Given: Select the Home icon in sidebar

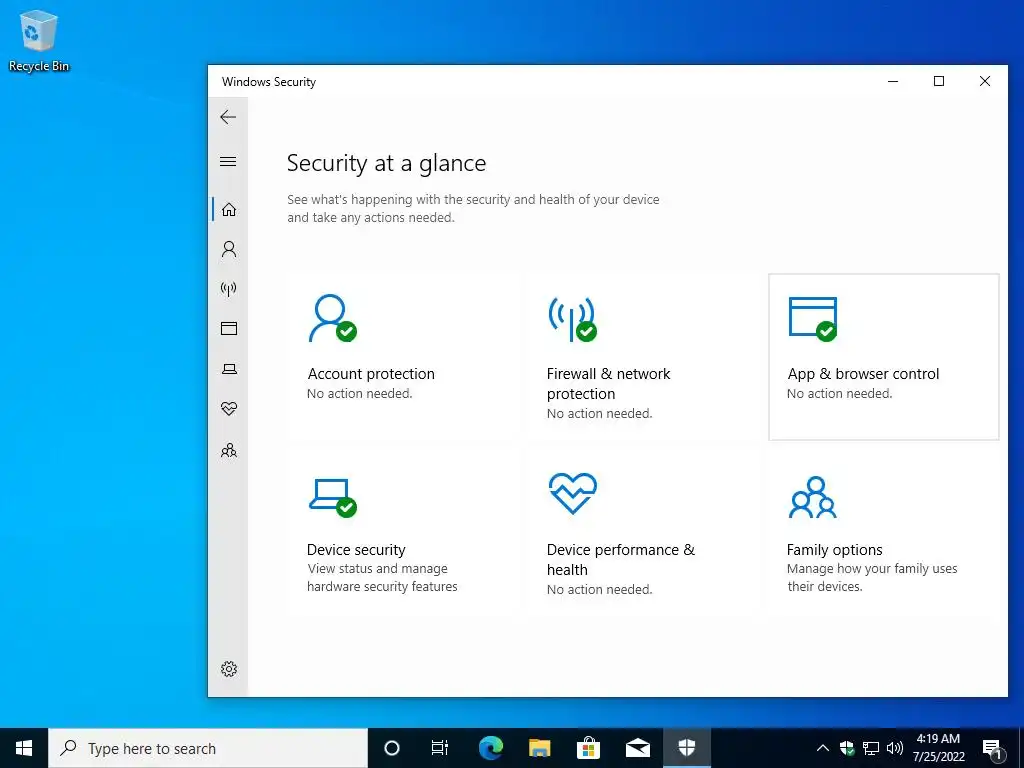Looking at the screenshot, I should pos(229,209).
